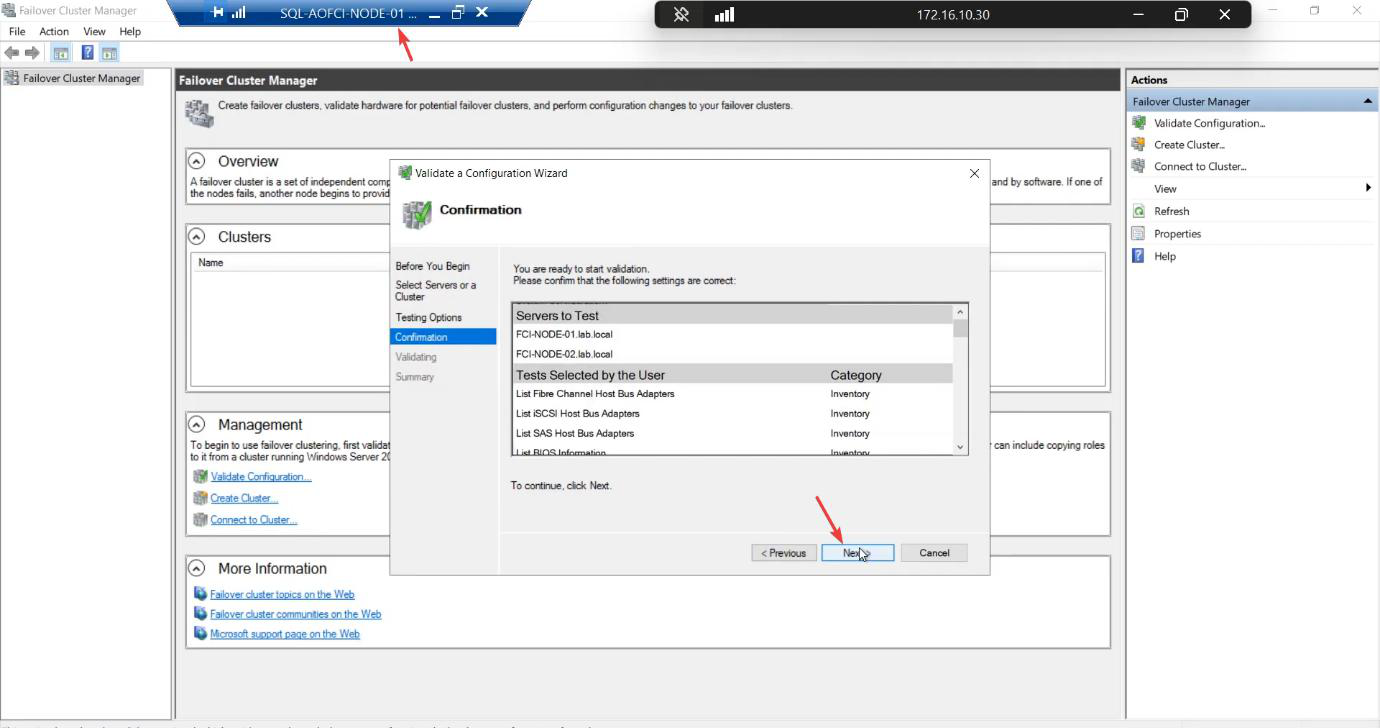
Task: Select List SAS Host Bus Adapters row
Action: coord(732,434)
